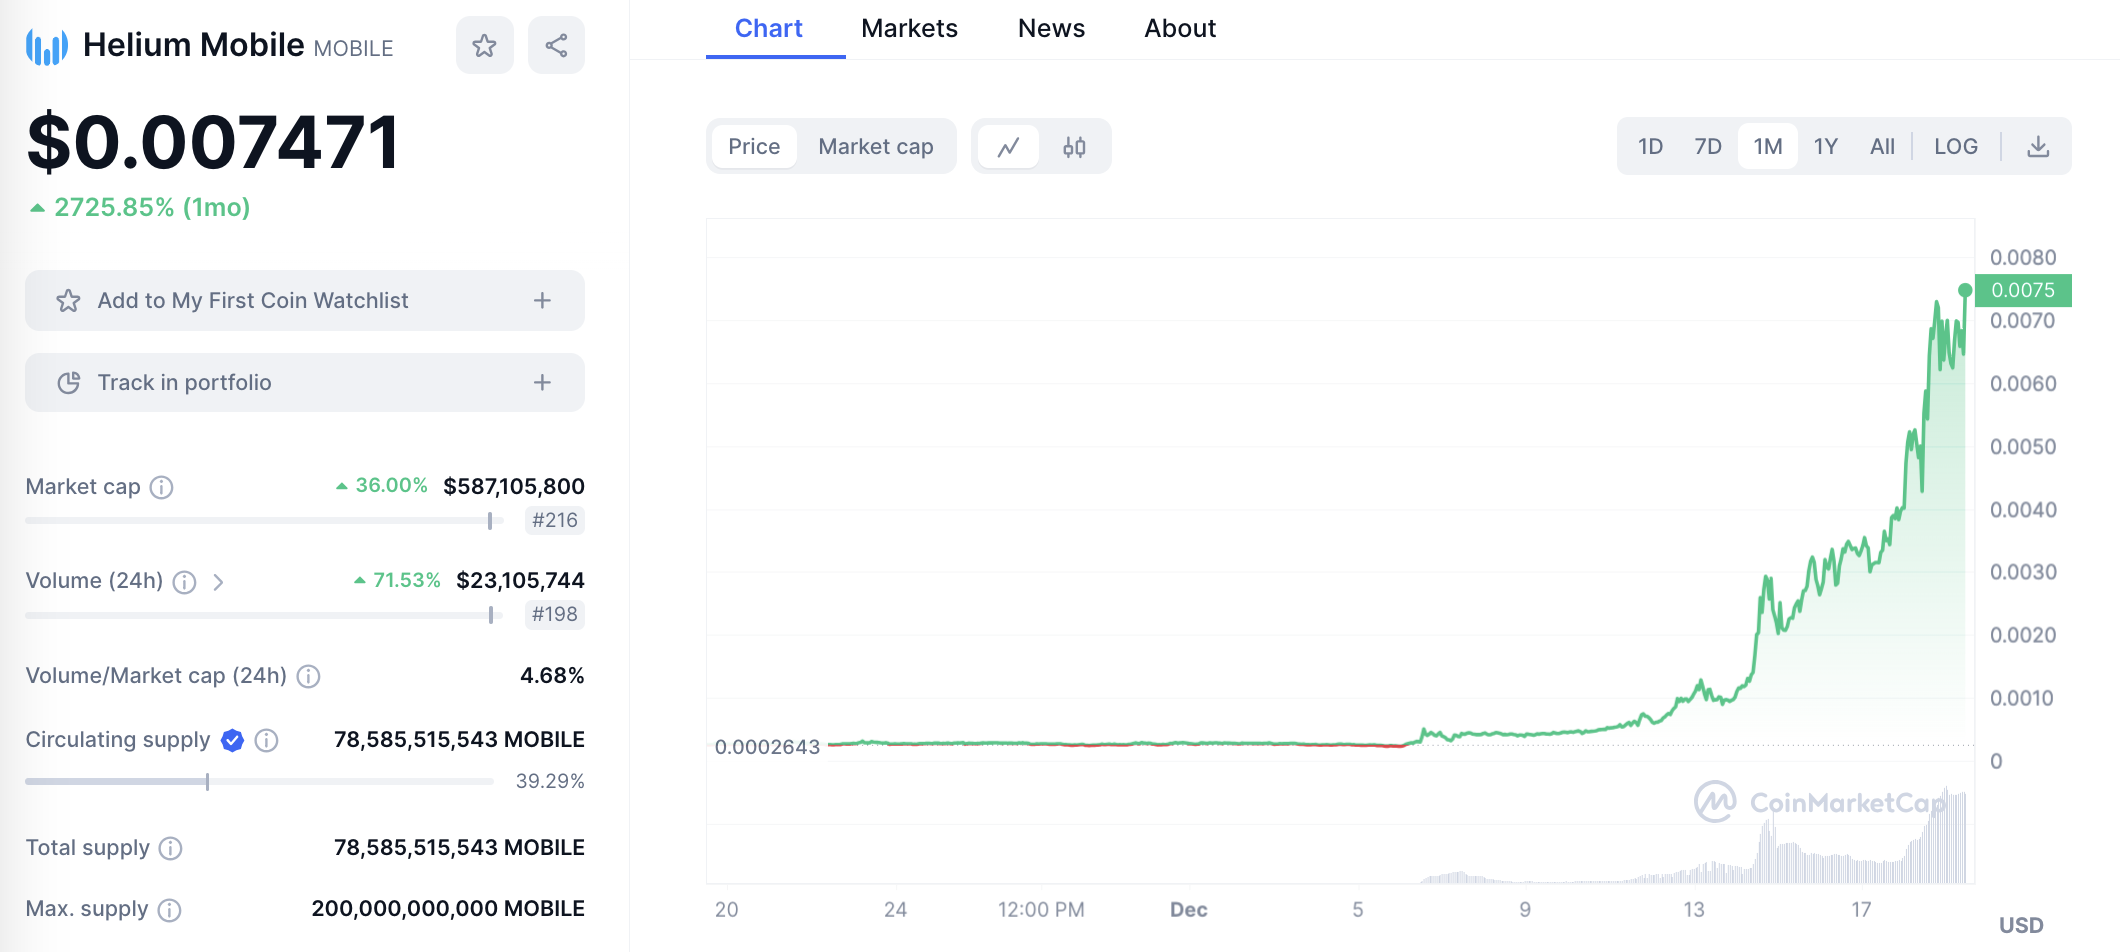Viewport: 2120px width, 952px height.
Task: Select the line chart view icon
Action: click(x=1008, y=147)
